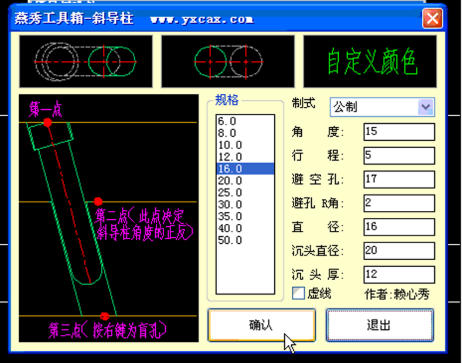The width and height of the screenshot is (462, 363).
Task: Click the 沉头厚 counterbore thickness field
Action: [399, 275]
